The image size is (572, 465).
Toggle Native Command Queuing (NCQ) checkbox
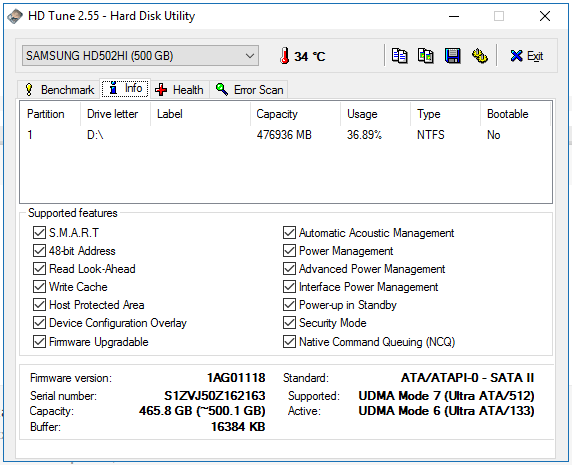point(289,342)
